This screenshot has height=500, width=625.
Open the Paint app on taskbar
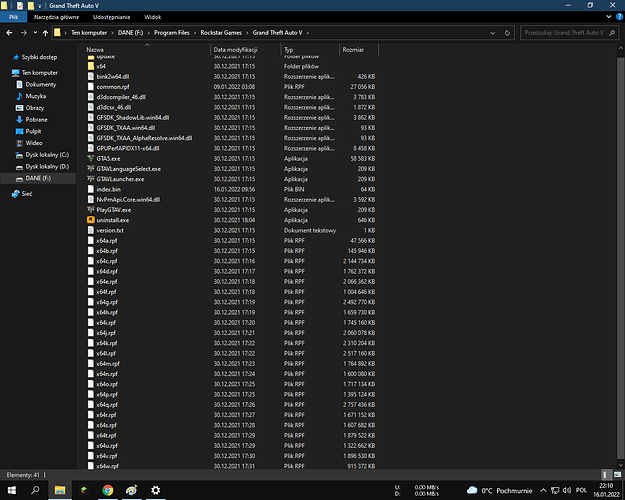tap(131, 490)
